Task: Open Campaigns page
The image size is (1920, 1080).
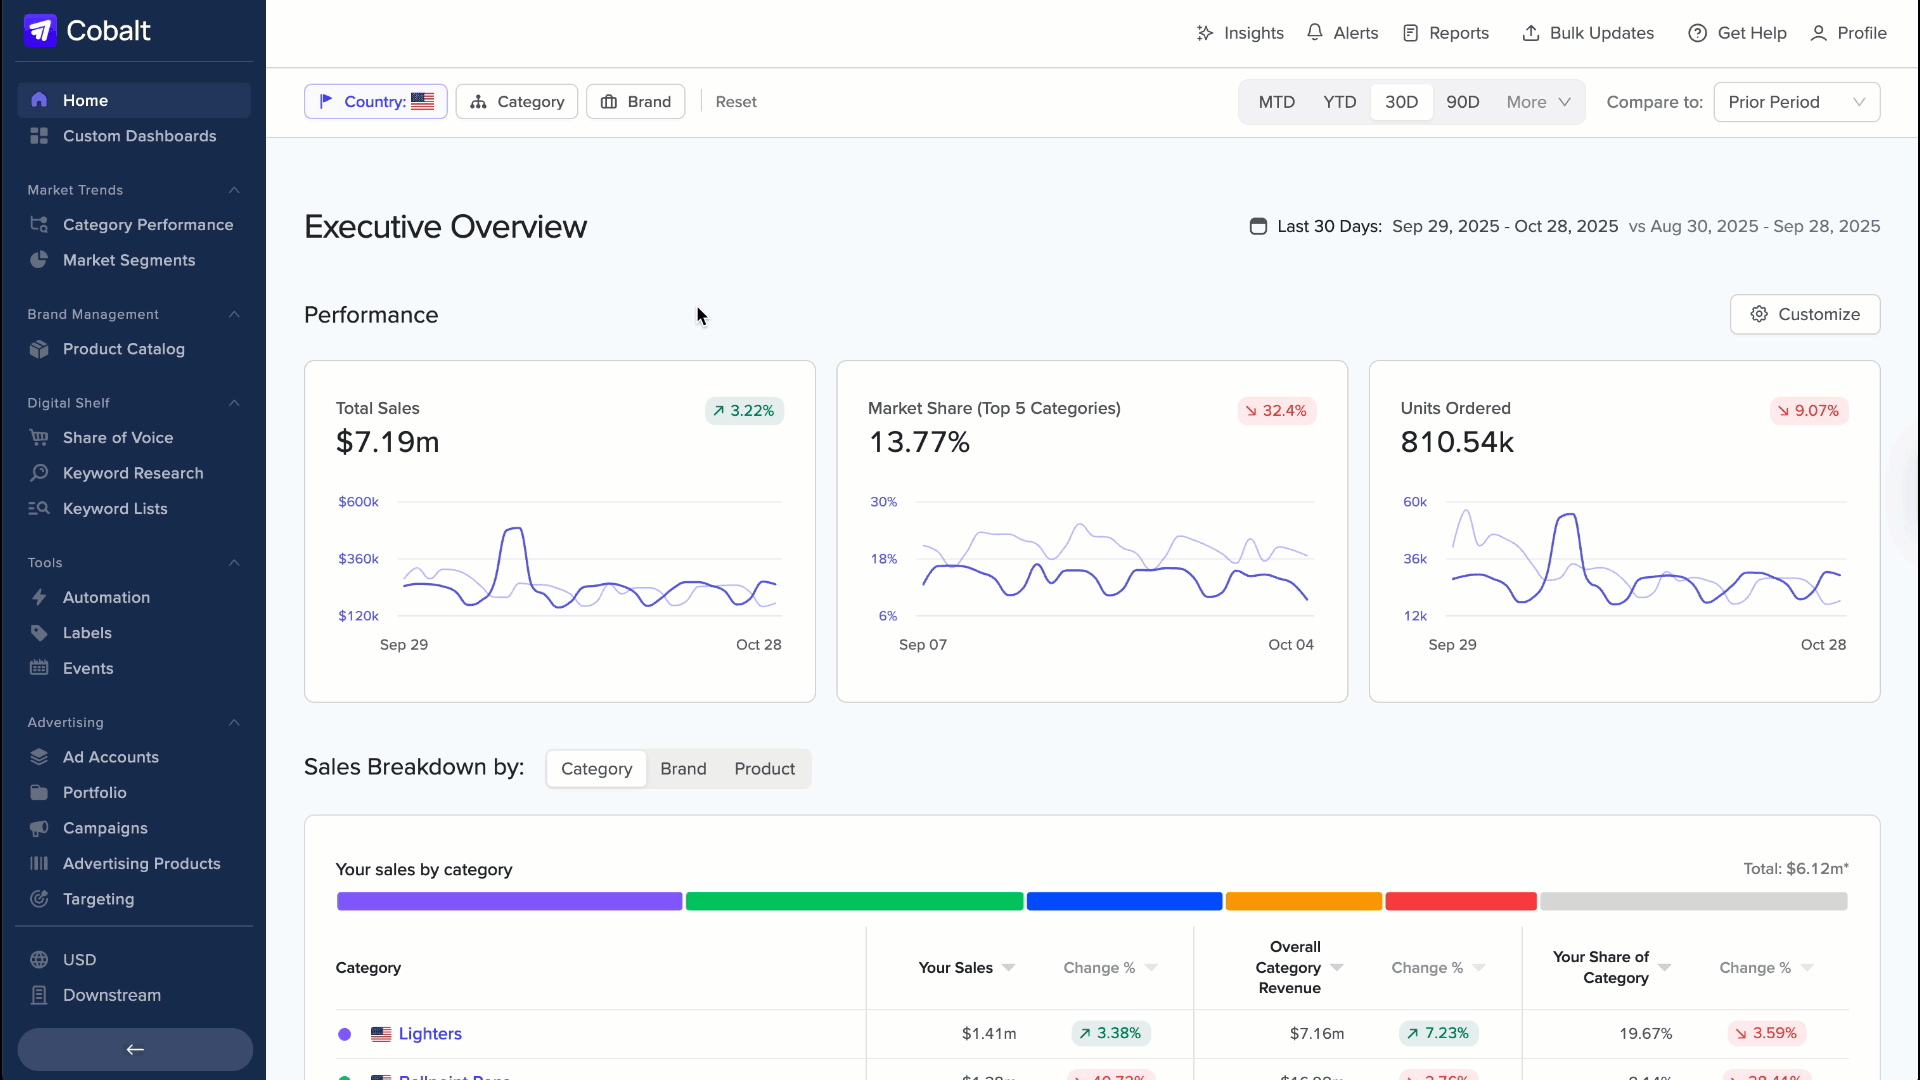Action: pyautogui.click(x=134, y=828)
